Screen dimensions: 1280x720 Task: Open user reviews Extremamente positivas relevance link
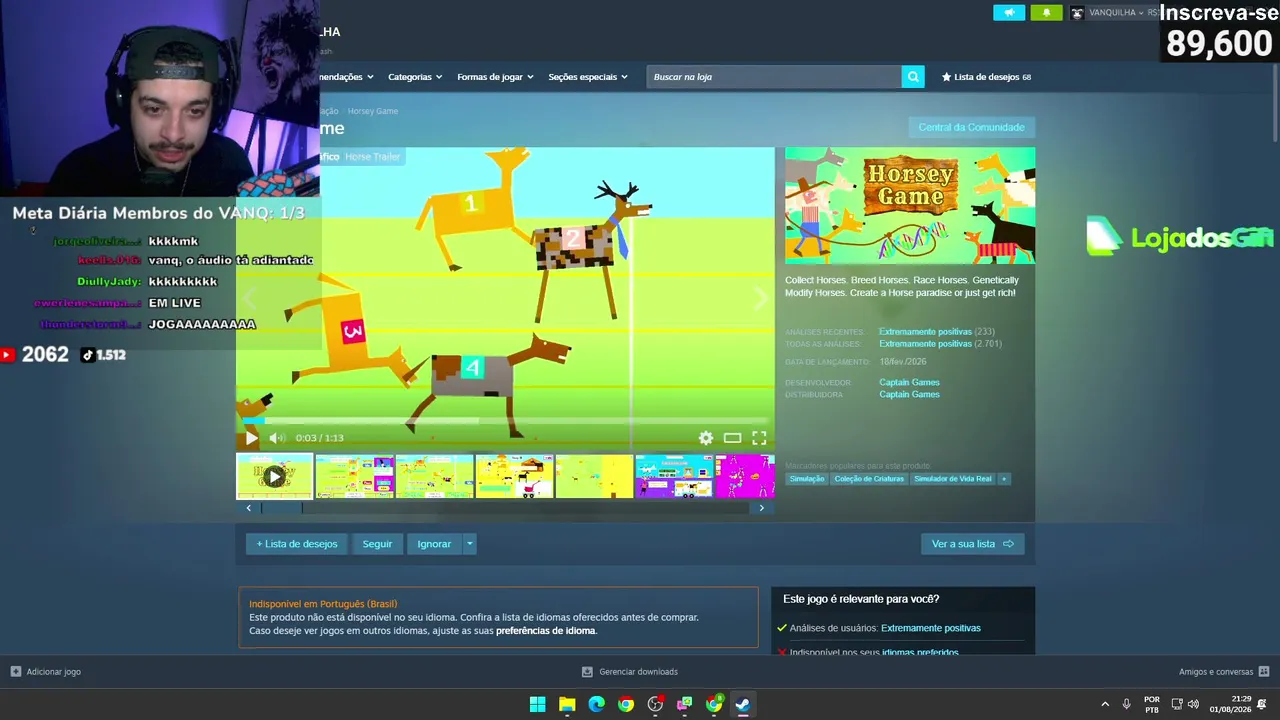(930, 628)
